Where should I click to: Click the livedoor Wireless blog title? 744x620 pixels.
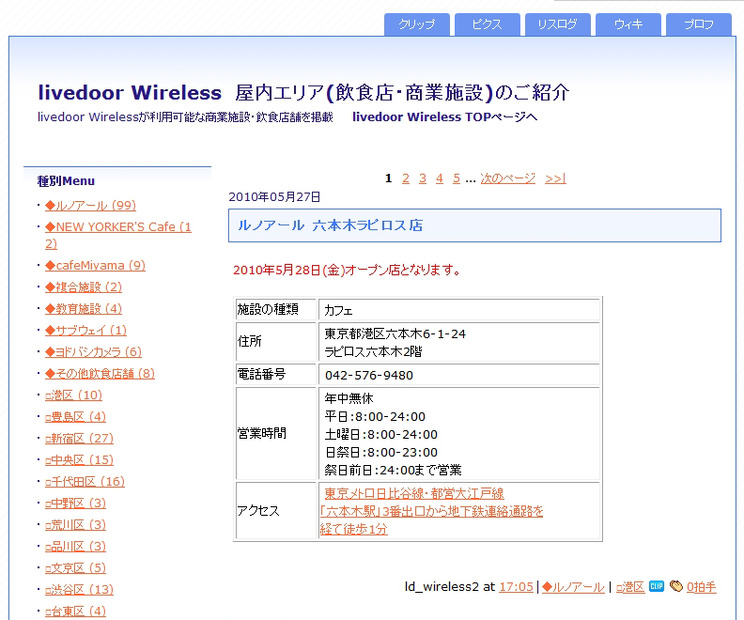click(x=304, y=93)
